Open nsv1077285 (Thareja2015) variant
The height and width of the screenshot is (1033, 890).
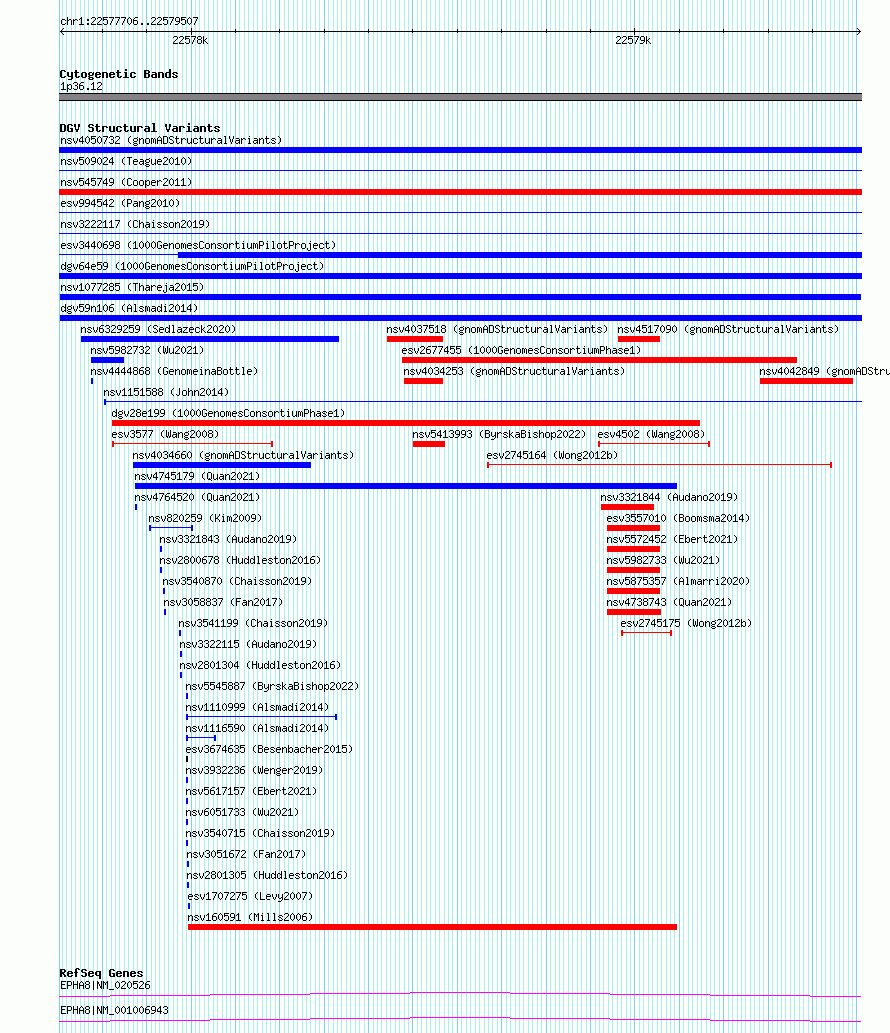coord(132,288)
